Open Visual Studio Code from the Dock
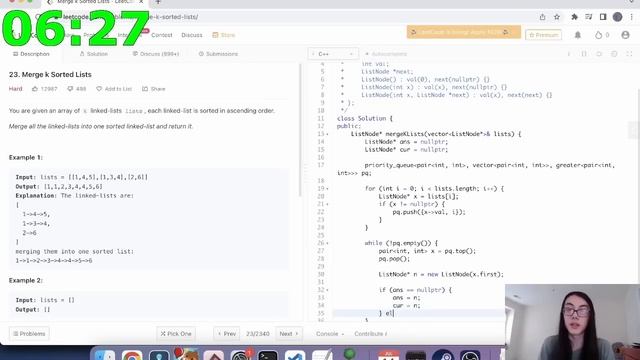The width and height of the screenshot is (640, 360). click(x=295, y=355)
